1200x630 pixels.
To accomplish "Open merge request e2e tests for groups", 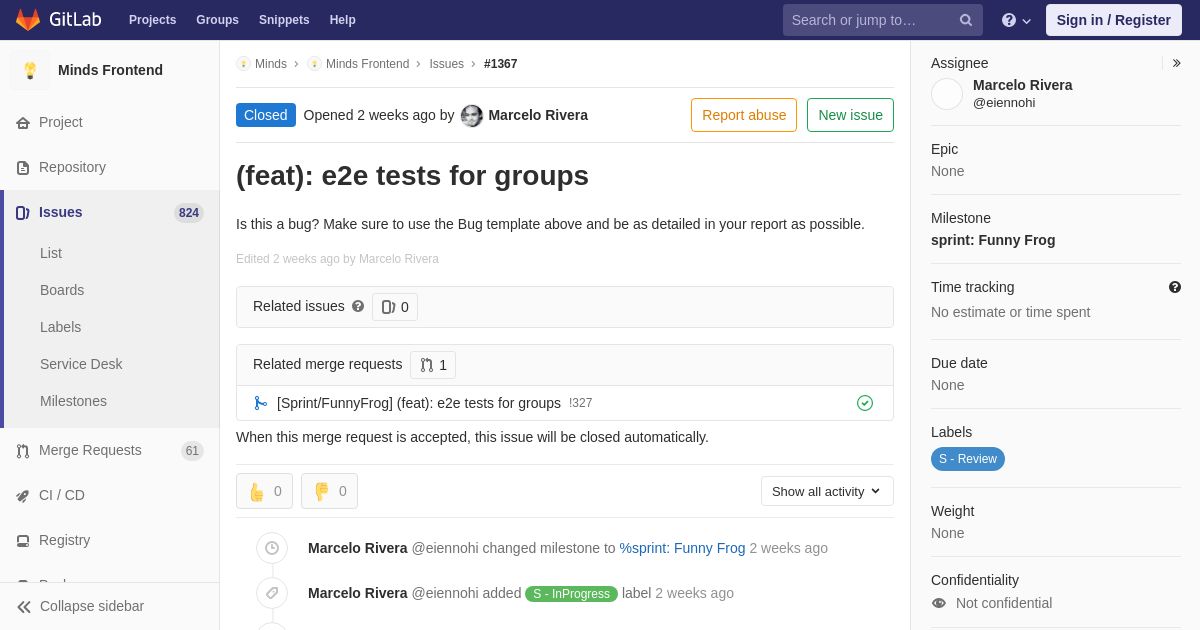I will coord(419,403).
